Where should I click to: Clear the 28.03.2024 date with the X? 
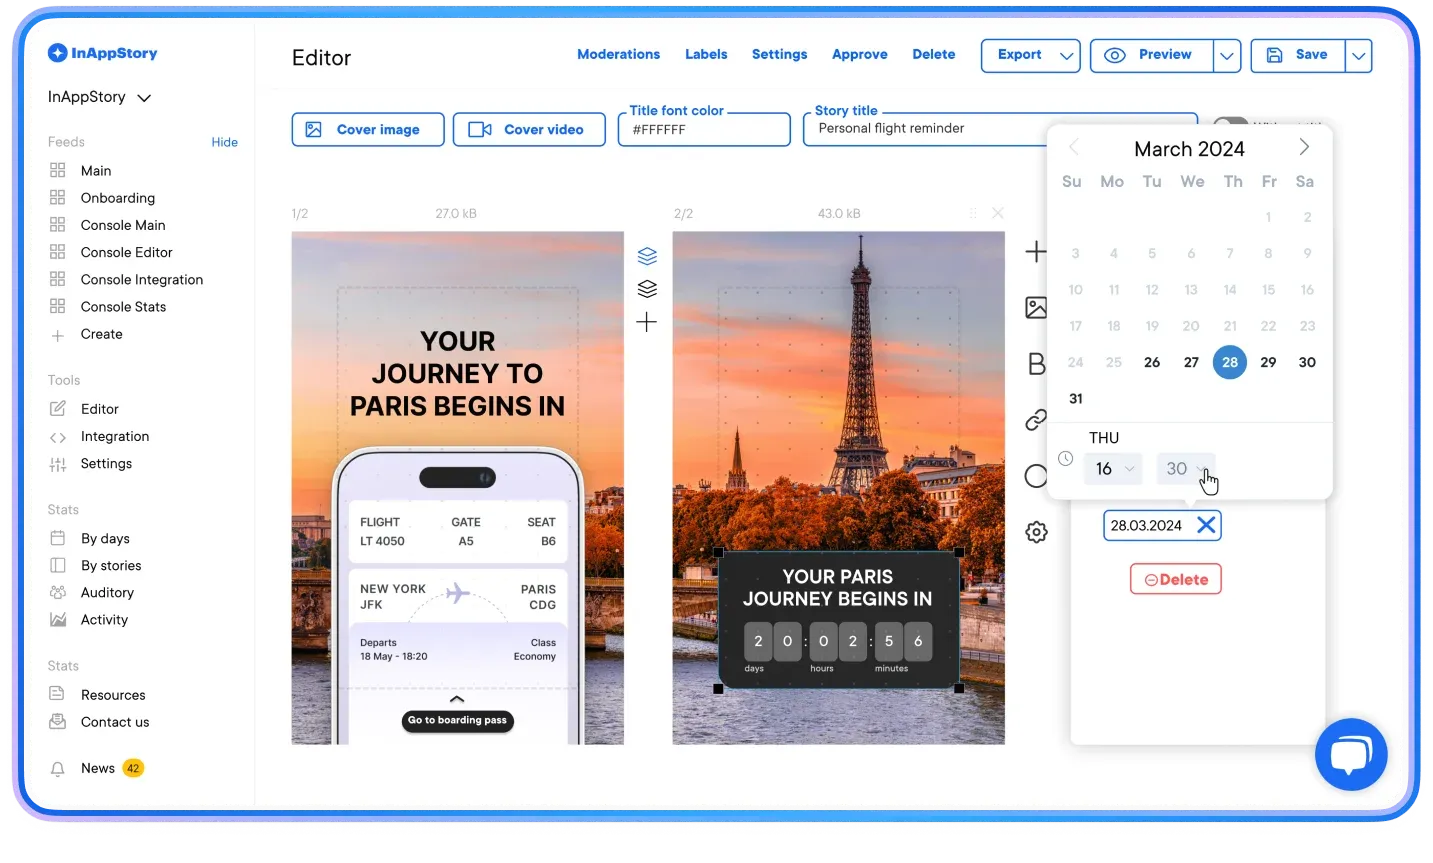(x=1206, y=525)
